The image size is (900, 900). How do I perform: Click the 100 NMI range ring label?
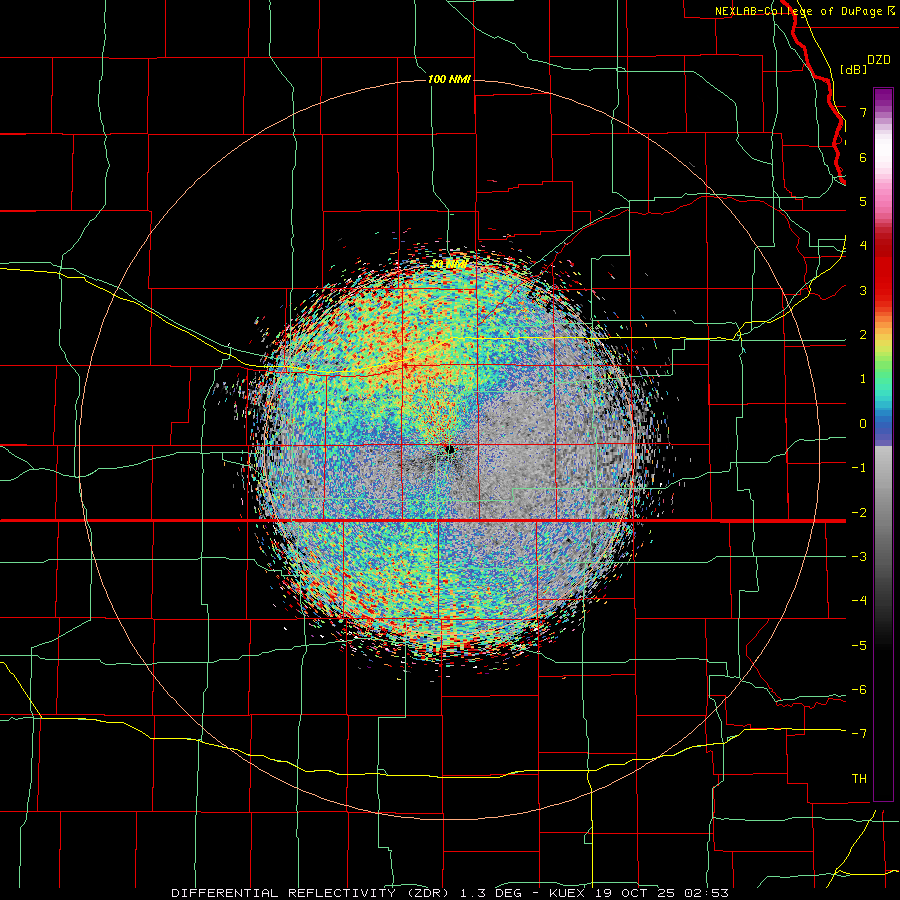pyautogui.click(x=449, y=79)
